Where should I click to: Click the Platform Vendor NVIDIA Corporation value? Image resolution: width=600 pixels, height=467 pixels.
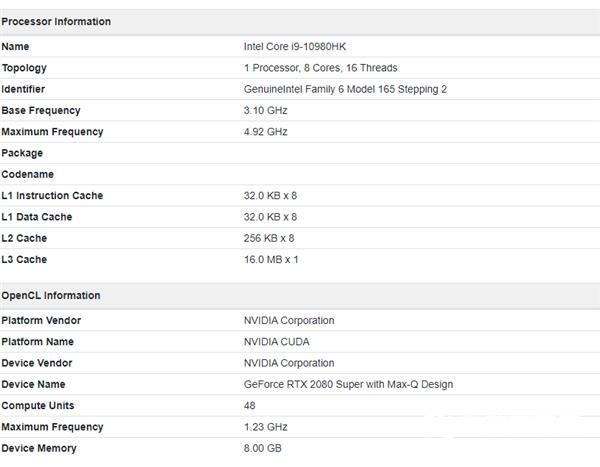click(x=289, y=320)
